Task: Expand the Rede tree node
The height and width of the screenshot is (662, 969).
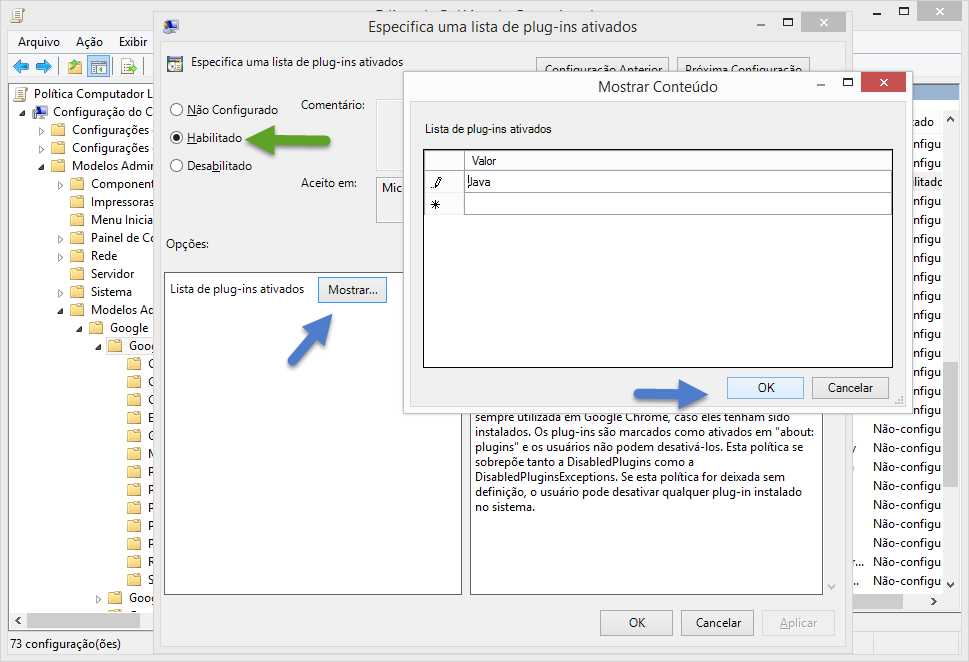Action: 60,257
